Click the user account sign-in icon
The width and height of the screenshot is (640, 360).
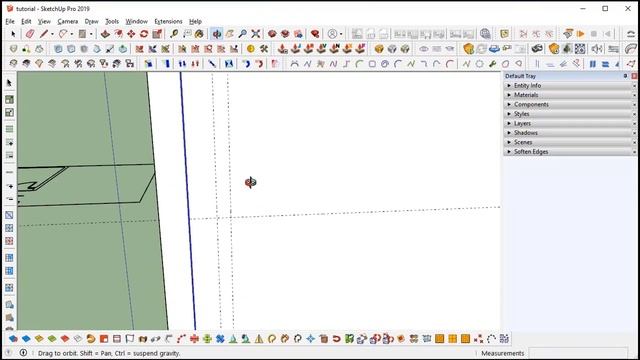(332, 34)
